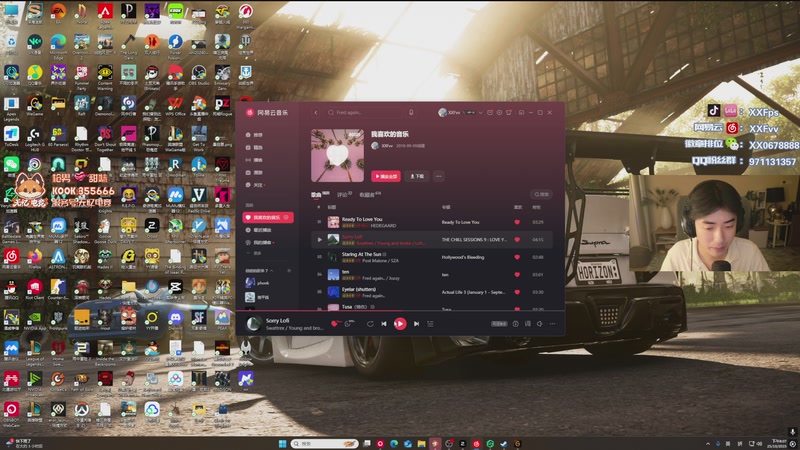Toggle heart on "Eyelar (shutters)" row
800x450 pixels.
517,292
